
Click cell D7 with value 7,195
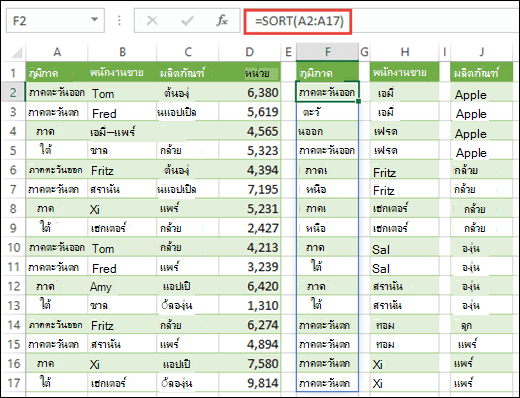pos(249,189)
